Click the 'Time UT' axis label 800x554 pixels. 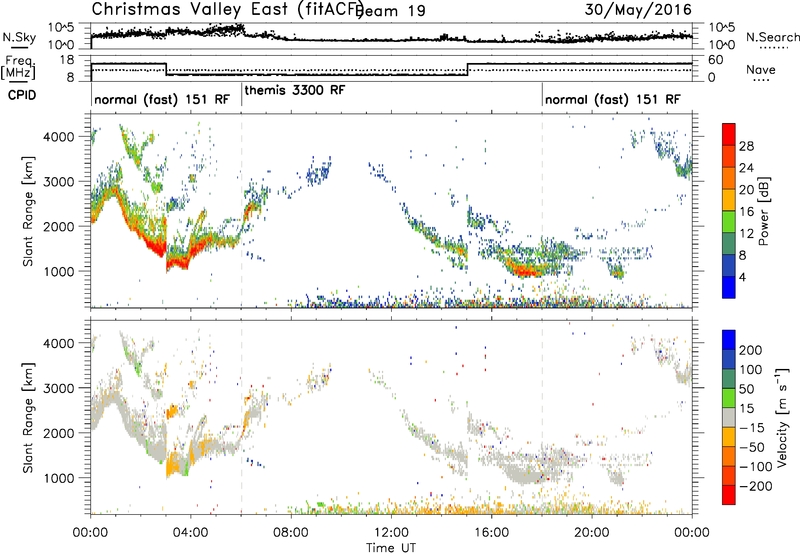[x=391, y=548]
